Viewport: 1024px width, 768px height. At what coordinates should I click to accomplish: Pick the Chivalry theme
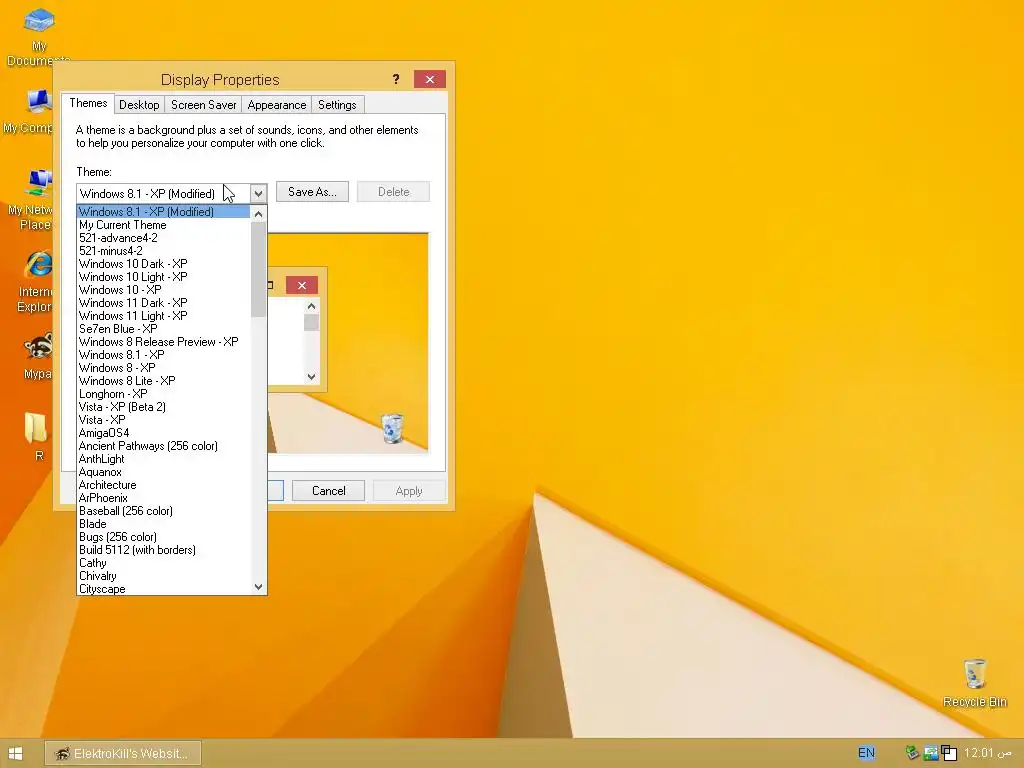click(x=163, y=576)
